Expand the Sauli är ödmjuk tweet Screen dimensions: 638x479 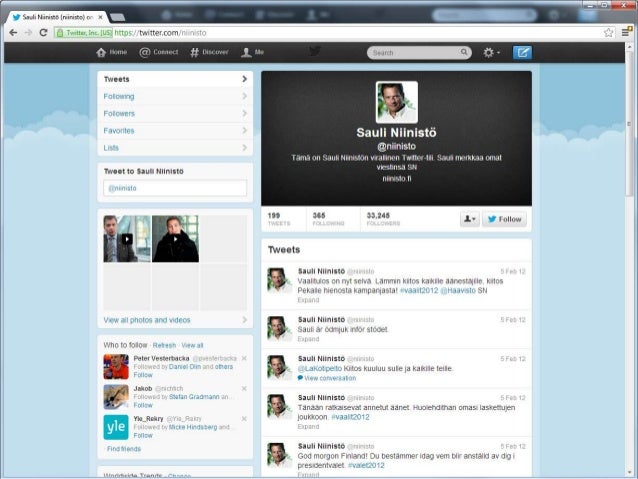point(308,339)
